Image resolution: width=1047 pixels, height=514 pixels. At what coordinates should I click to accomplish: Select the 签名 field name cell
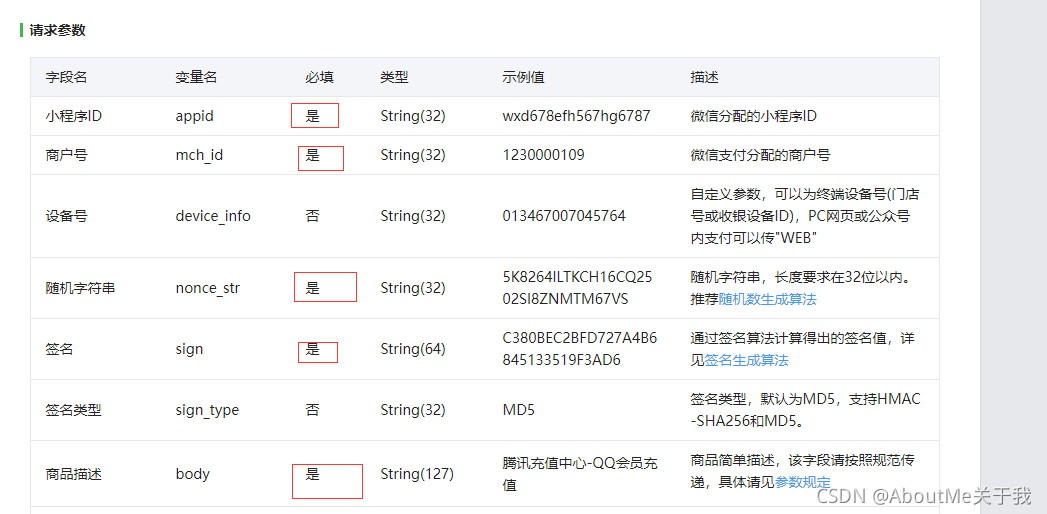click(x=59, y=349)
